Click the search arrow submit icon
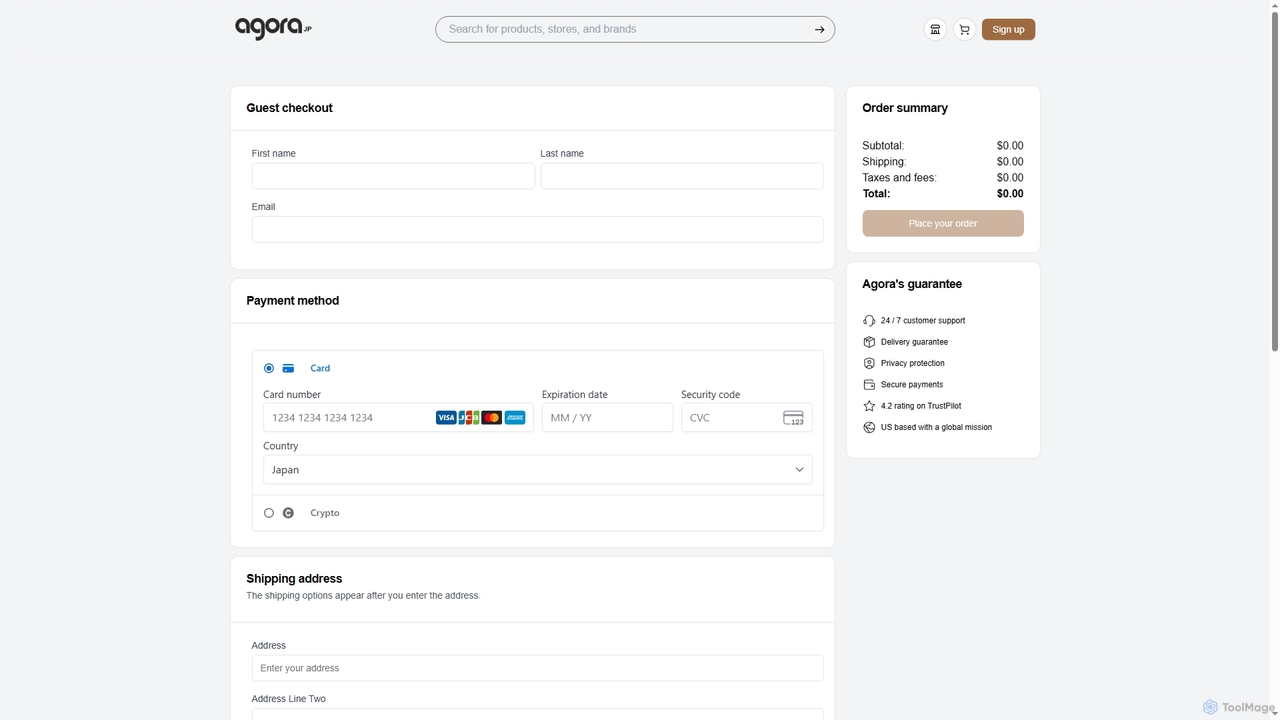Viewport: 1280px width, 720px height. pos(819,29)
